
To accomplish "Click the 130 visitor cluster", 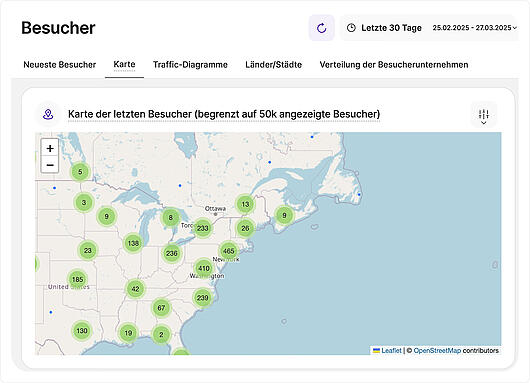I will pyautogui.click(x=82, y=331).
